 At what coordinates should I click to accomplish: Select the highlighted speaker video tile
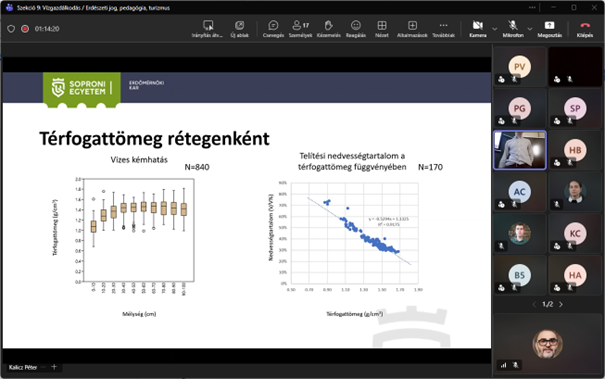tap(520, 150)
